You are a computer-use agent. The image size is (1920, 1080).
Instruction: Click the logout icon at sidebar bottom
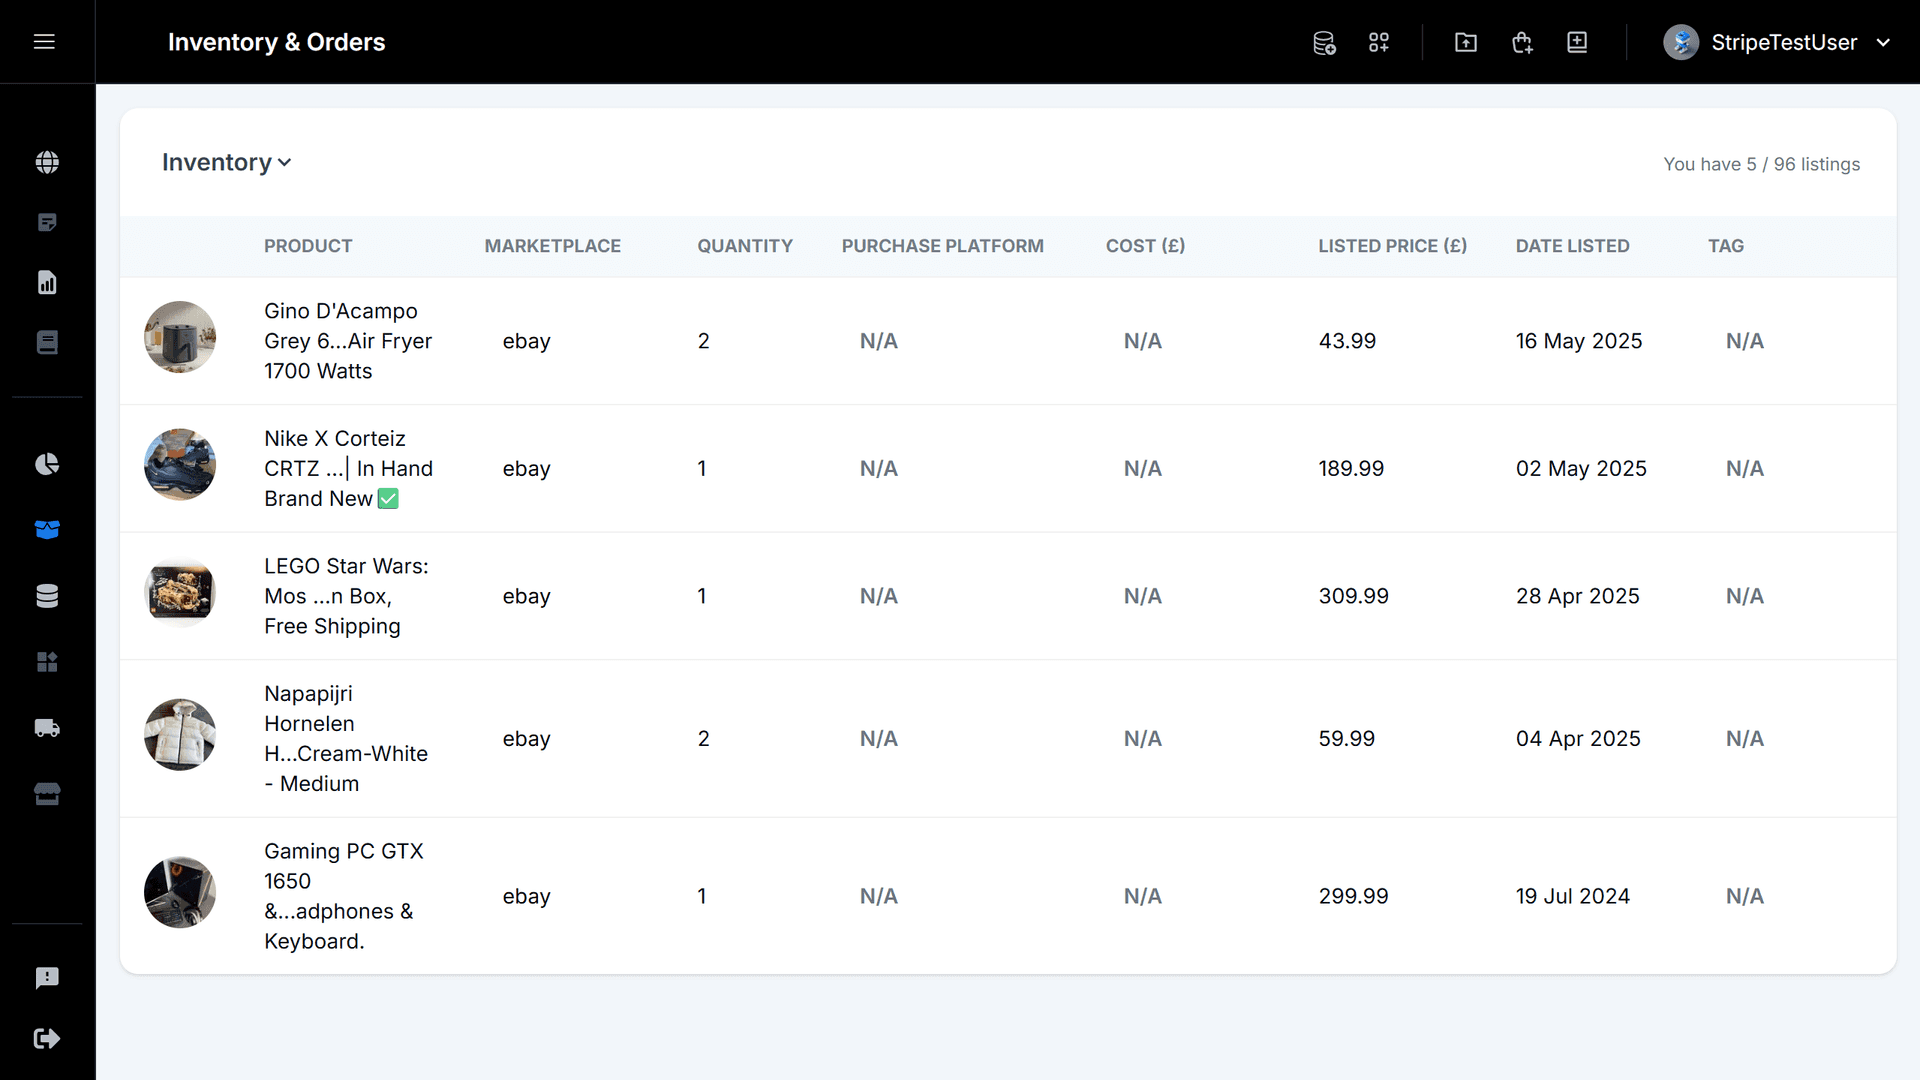pos(47,1038)
